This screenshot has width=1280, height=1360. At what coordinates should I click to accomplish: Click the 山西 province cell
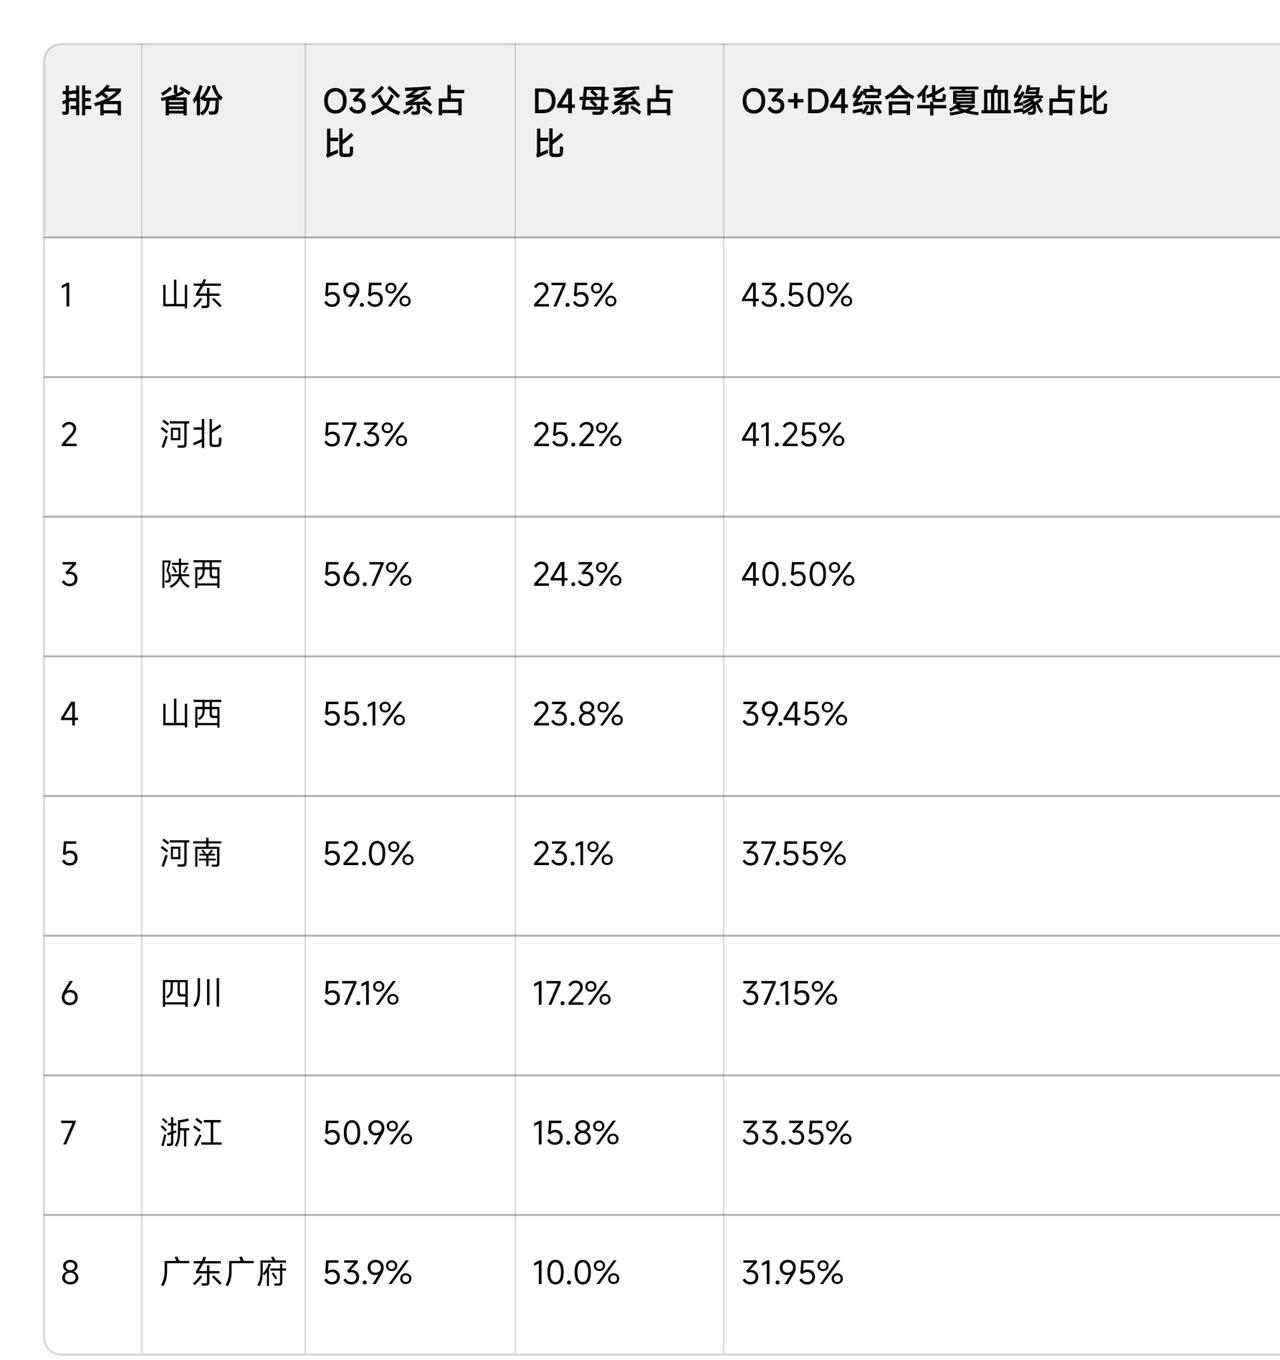(191, 714)
